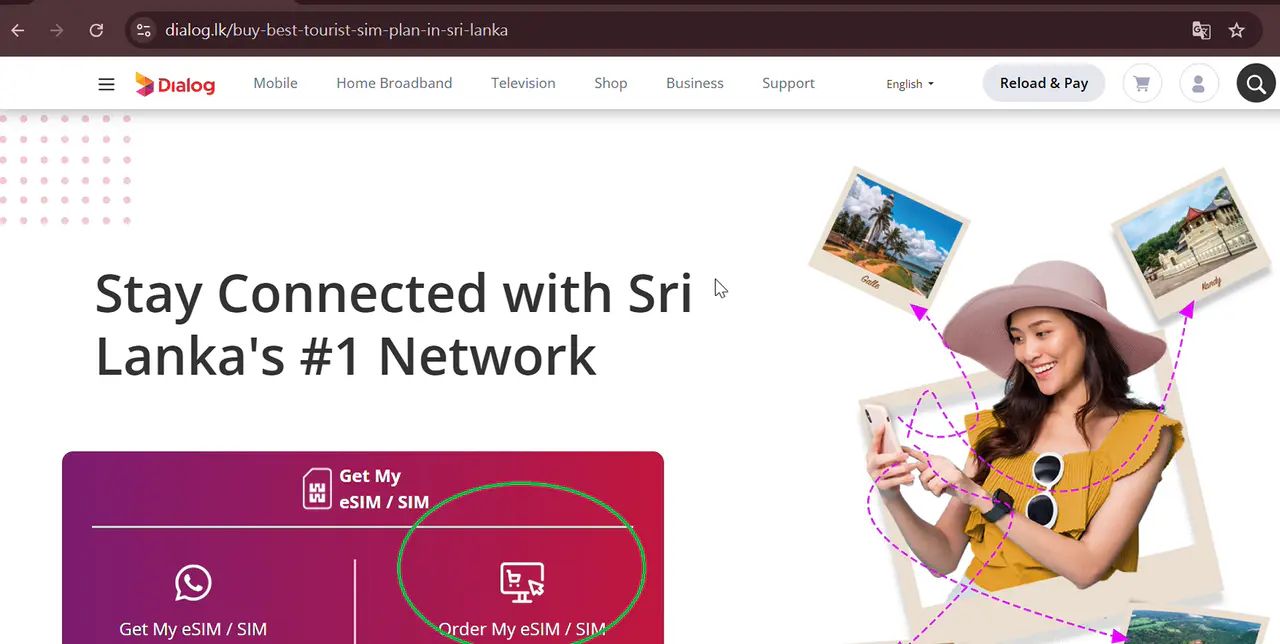Open the Mobile menu
Viewport: 1280px width, 644px height.
coord(275,83)
